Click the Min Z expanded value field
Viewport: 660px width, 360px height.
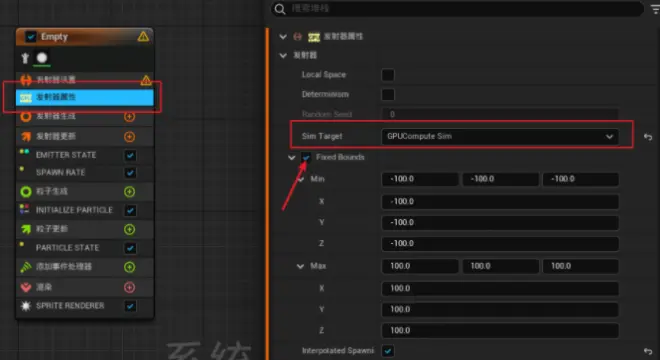500,243
